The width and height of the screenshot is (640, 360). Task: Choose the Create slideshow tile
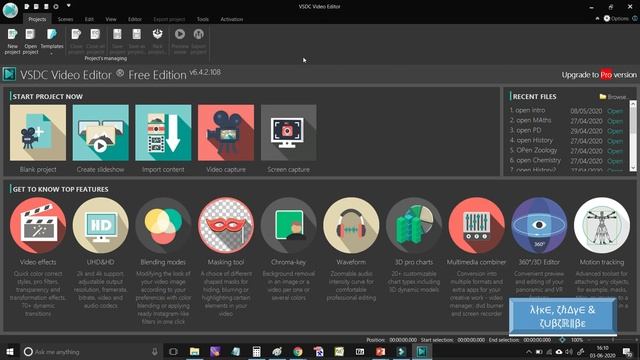click(100, 133)
